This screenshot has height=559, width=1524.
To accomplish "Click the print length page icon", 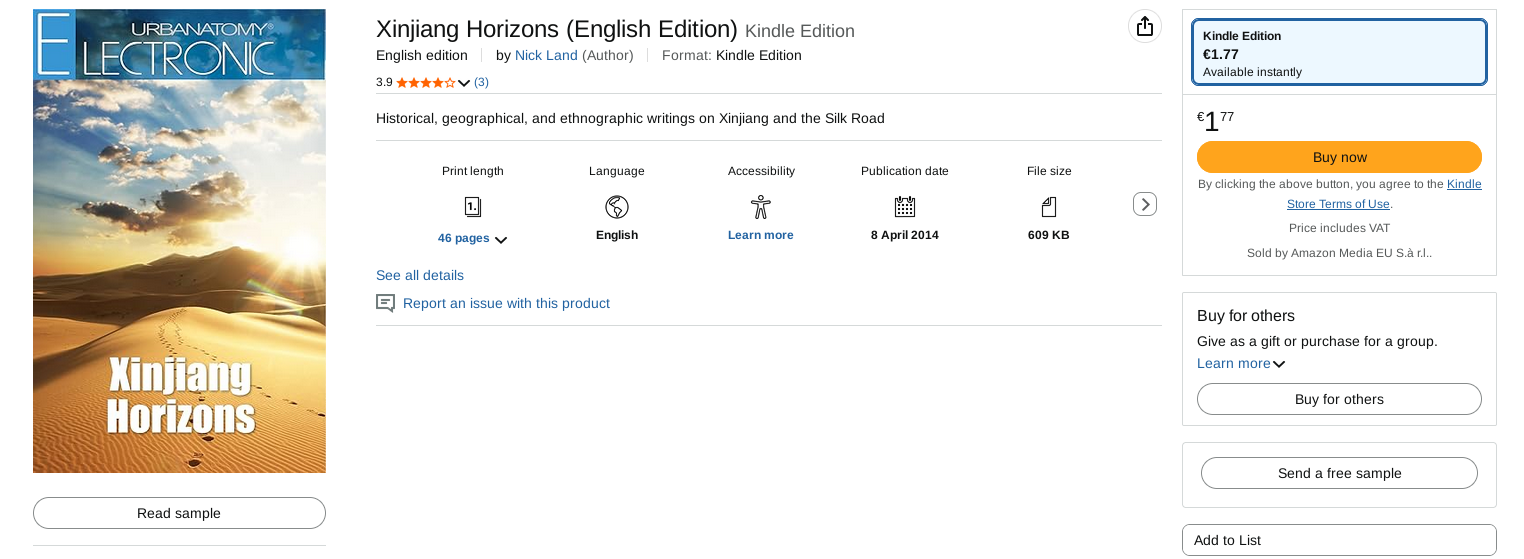I will coord(473,207).
